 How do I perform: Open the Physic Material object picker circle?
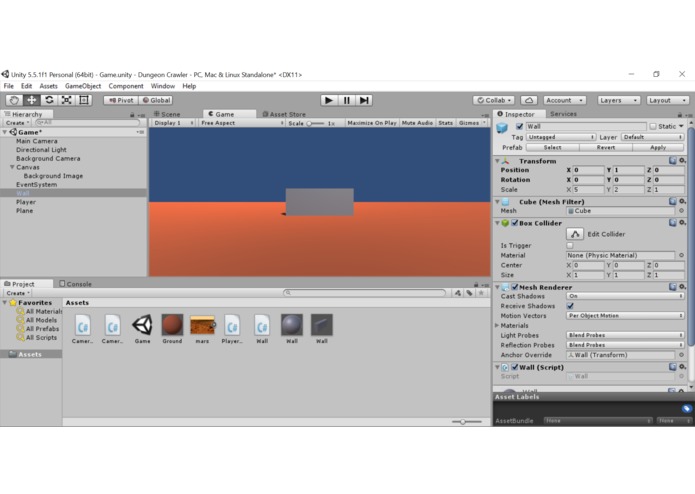[681, 255]
